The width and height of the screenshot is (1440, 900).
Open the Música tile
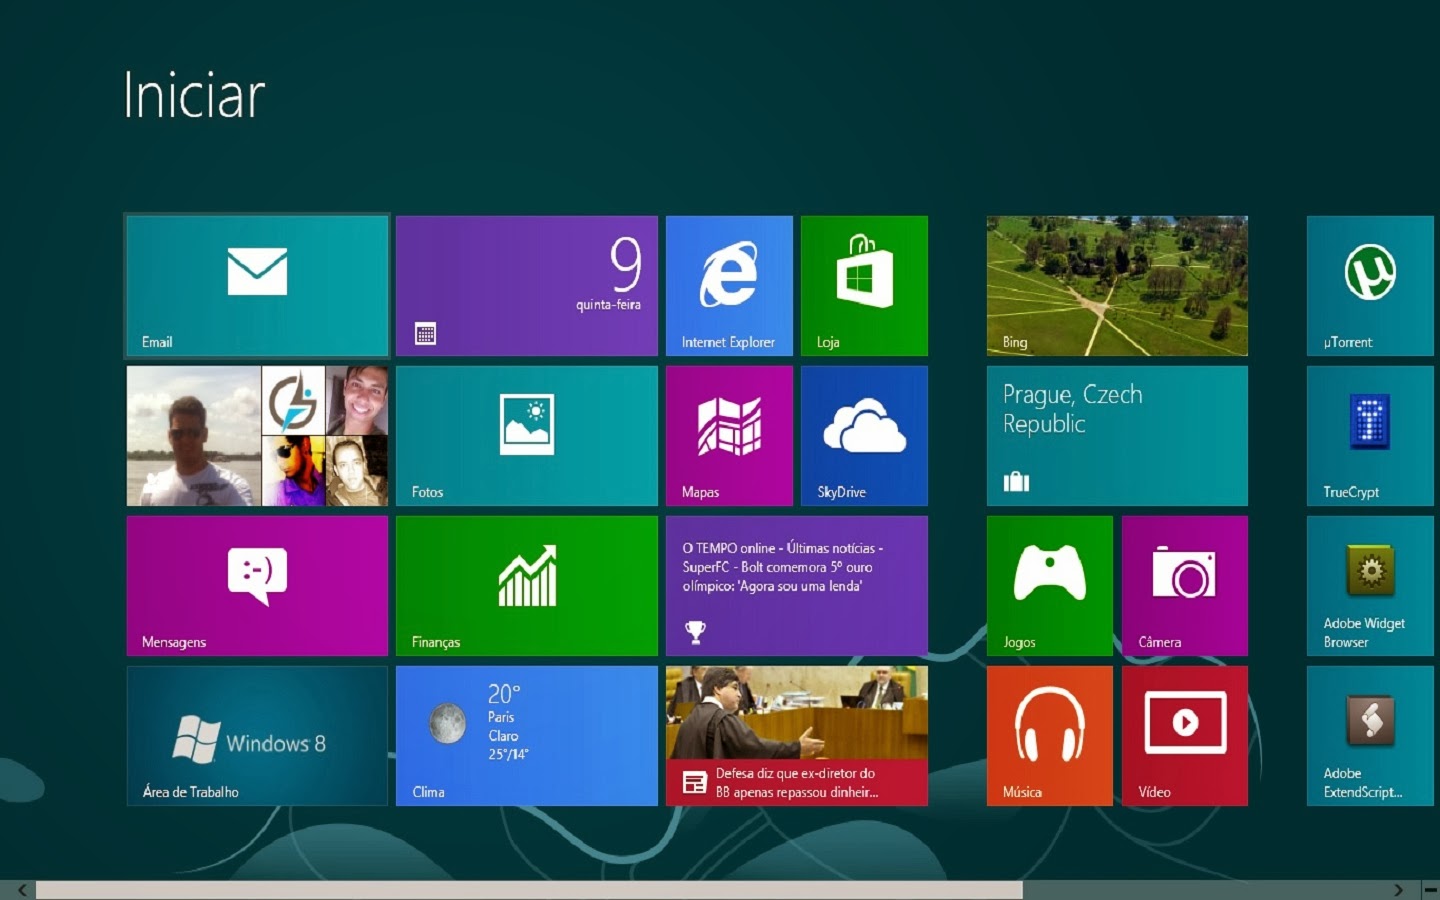(x=1050, y=736)
